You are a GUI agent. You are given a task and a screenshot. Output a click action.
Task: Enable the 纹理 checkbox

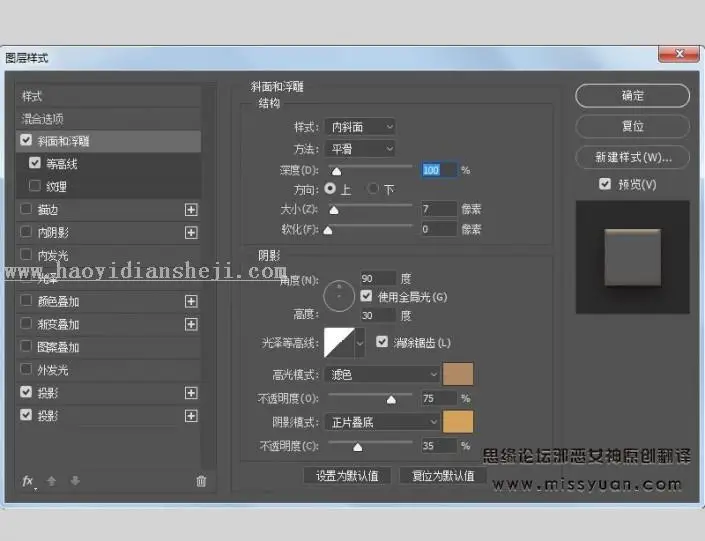(35, 186)
